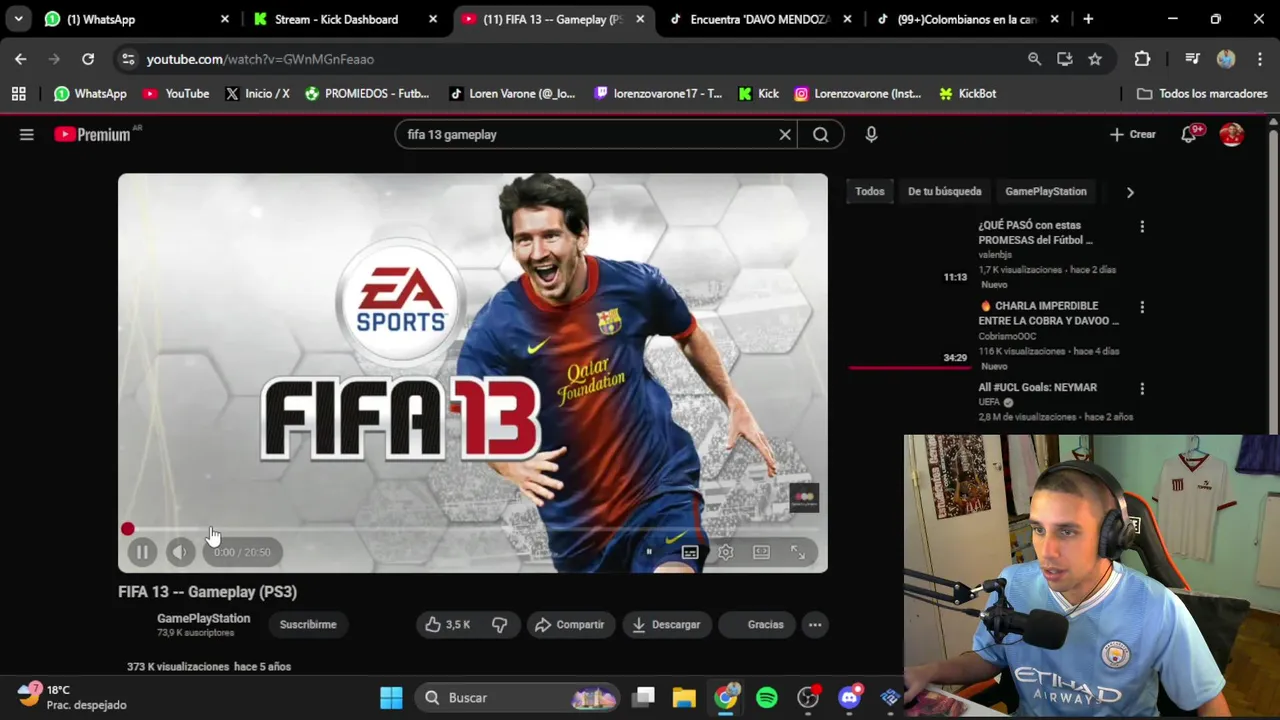
Task: Open the zoom indicator in address bar
Action: (x=1034, y=59)
